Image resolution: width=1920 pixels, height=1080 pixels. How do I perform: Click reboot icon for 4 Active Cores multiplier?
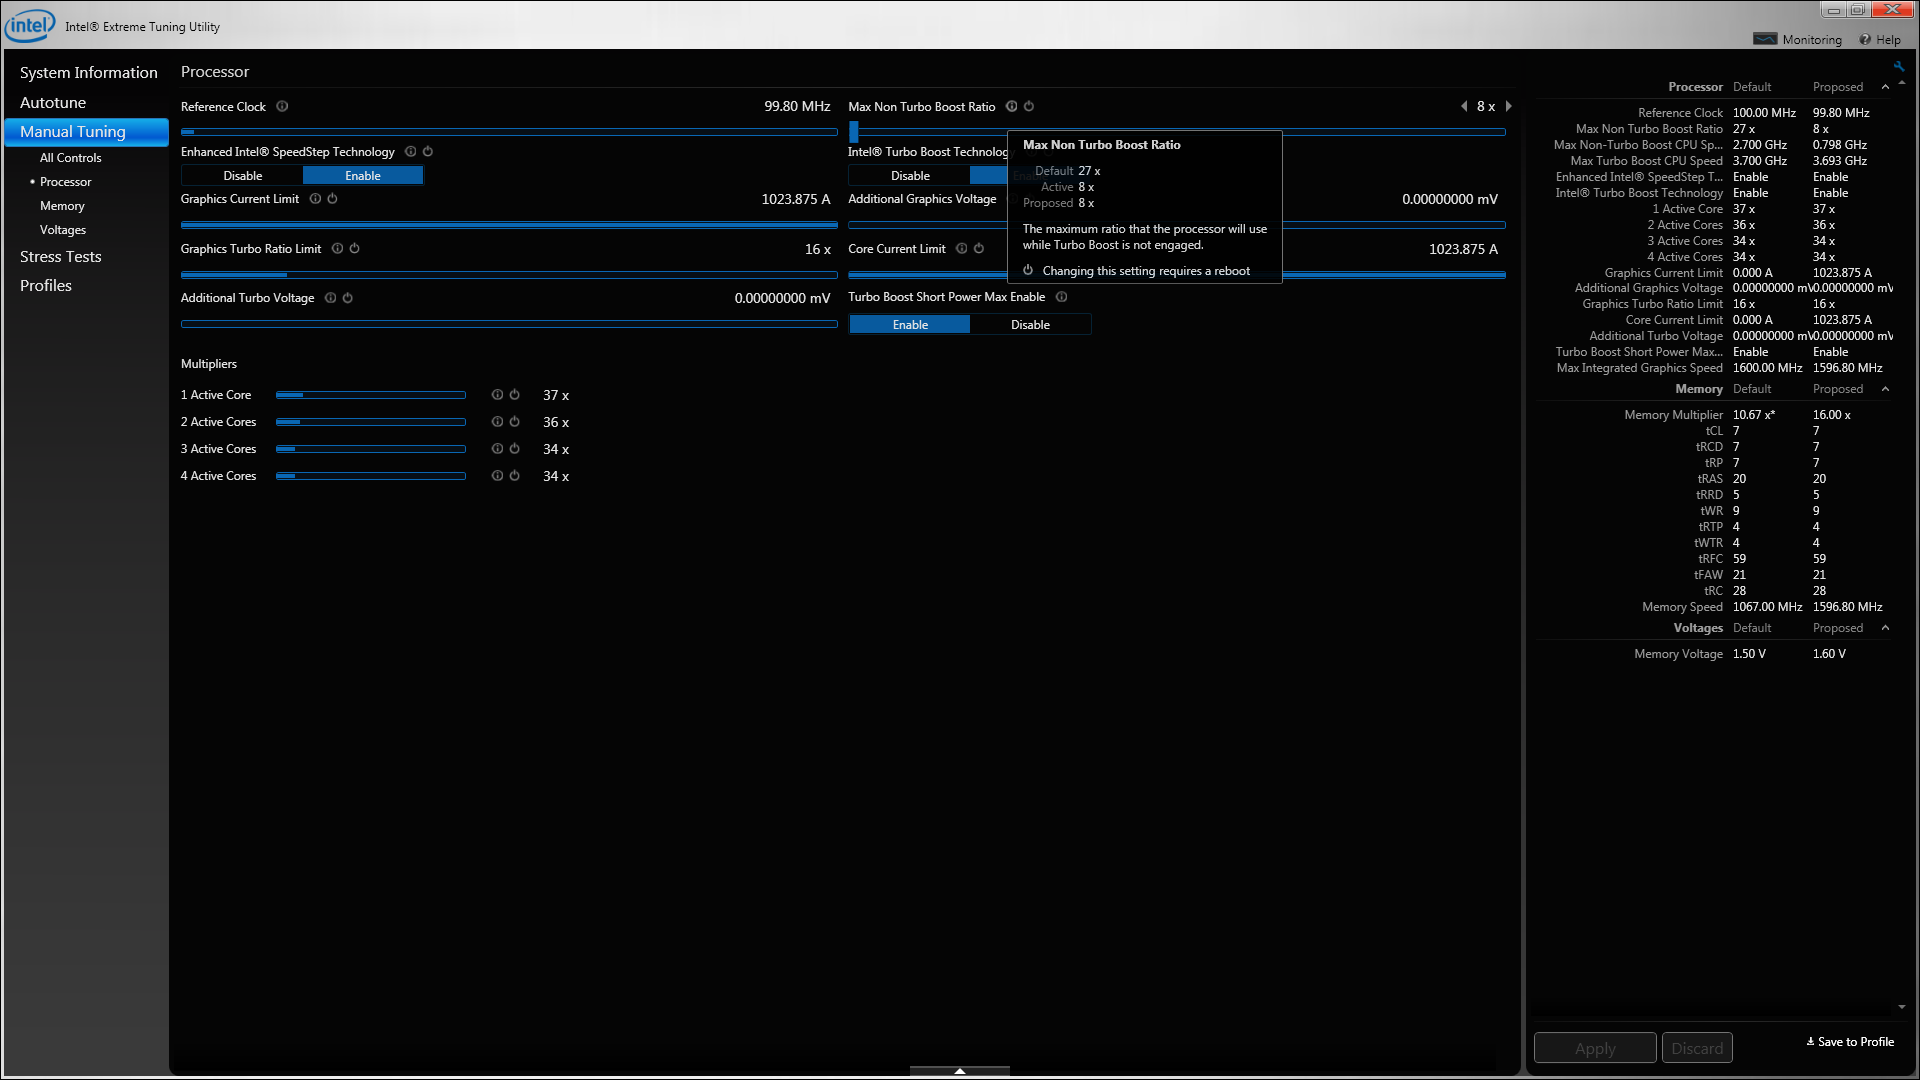tap(515, 476)
